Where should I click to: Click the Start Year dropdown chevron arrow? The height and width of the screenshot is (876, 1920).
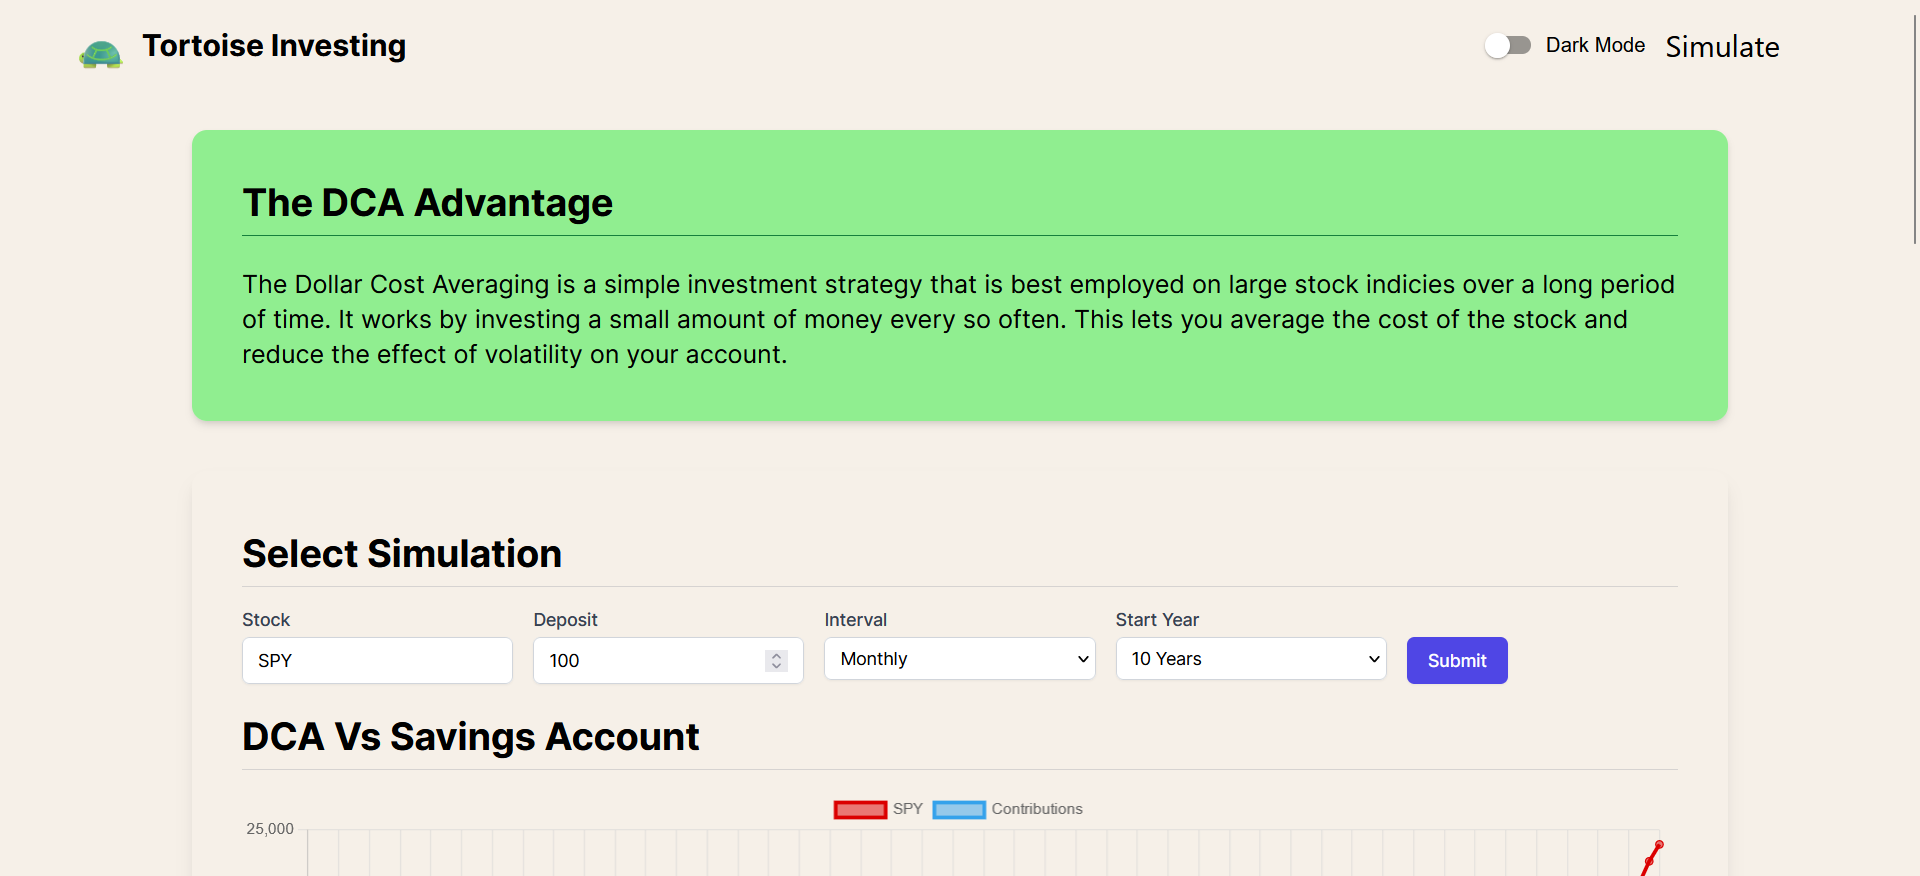click(x=1374, y=659)
